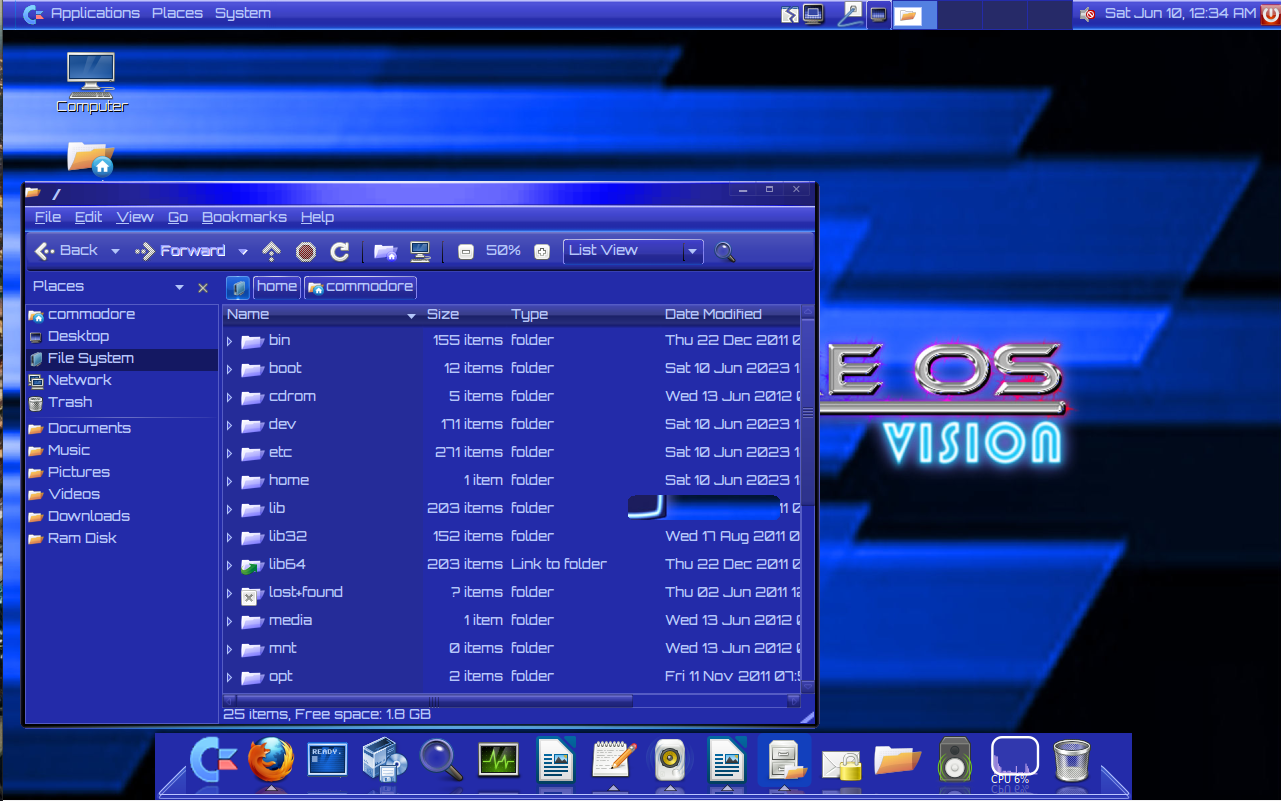Open the Go menu
The width and height of the screenshot is (1281, 801).
[x=178, y=217]
